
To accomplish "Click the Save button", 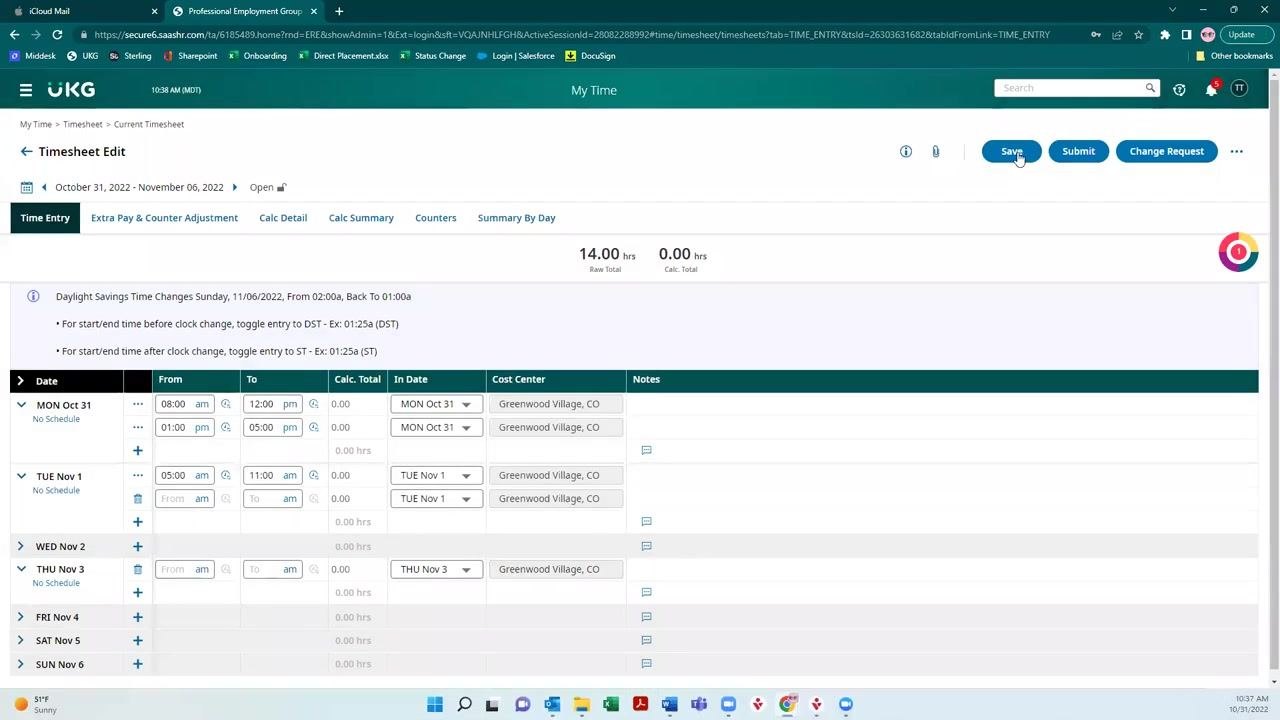I will click(1012, 152).
